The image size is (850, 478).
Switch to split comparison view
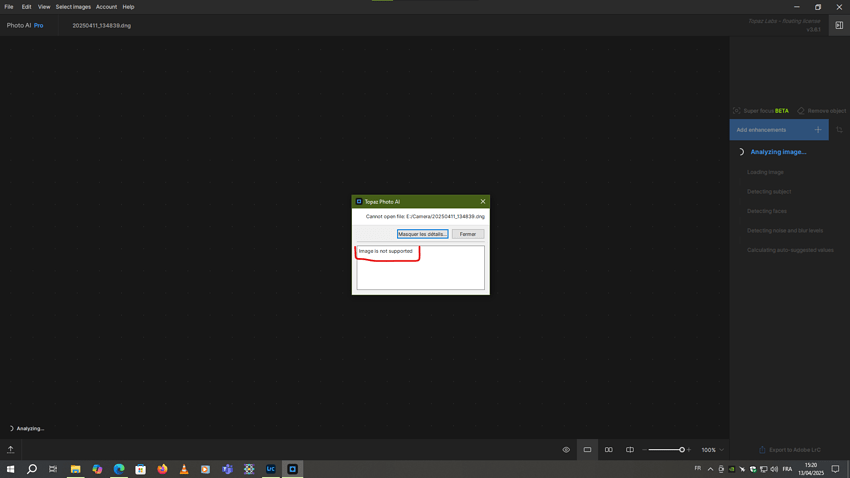630,450
